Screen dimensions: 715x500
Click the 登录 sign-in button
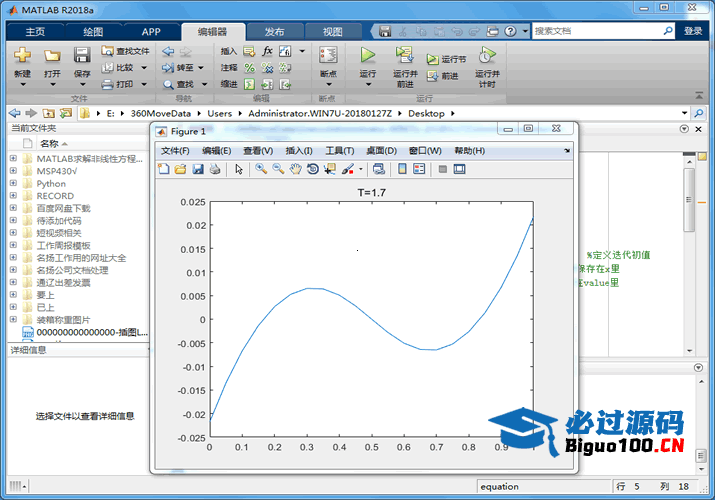[693, 31]
